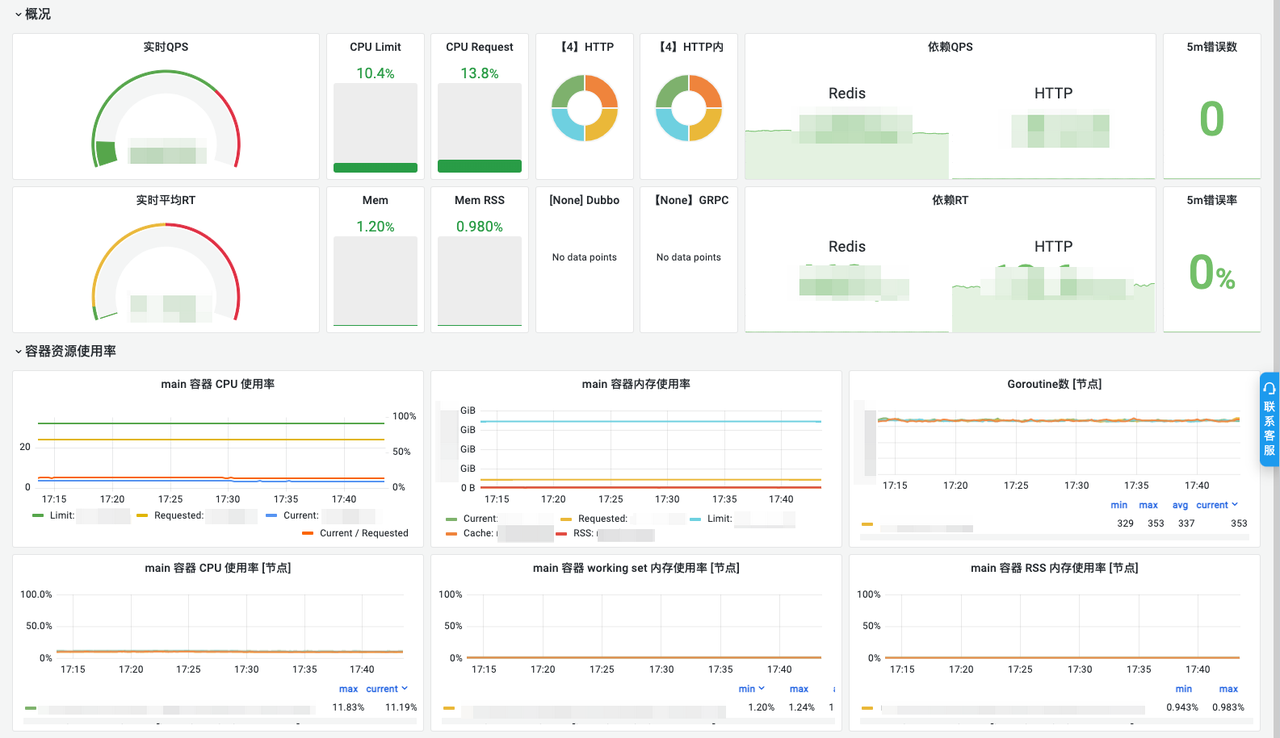This screenshot has width=1280, height=738.
Task: Sort CPU 使用率 [节点] legend by max
Action: pos(348,689)
